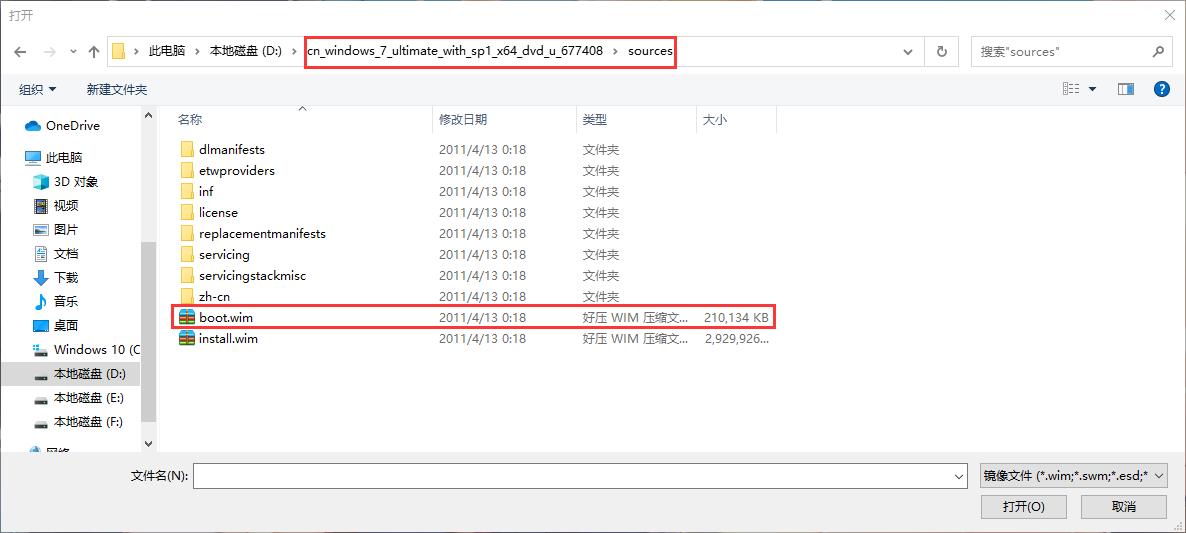Refresh the sources folder listing

(x=942, y=51)
